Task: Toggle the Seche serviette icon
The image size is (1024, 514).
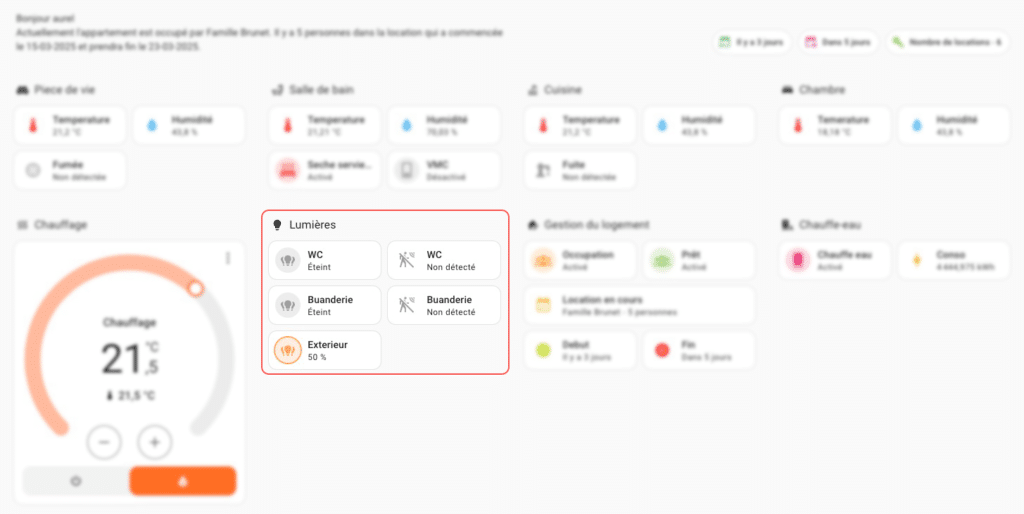Action: coord(287,170)
